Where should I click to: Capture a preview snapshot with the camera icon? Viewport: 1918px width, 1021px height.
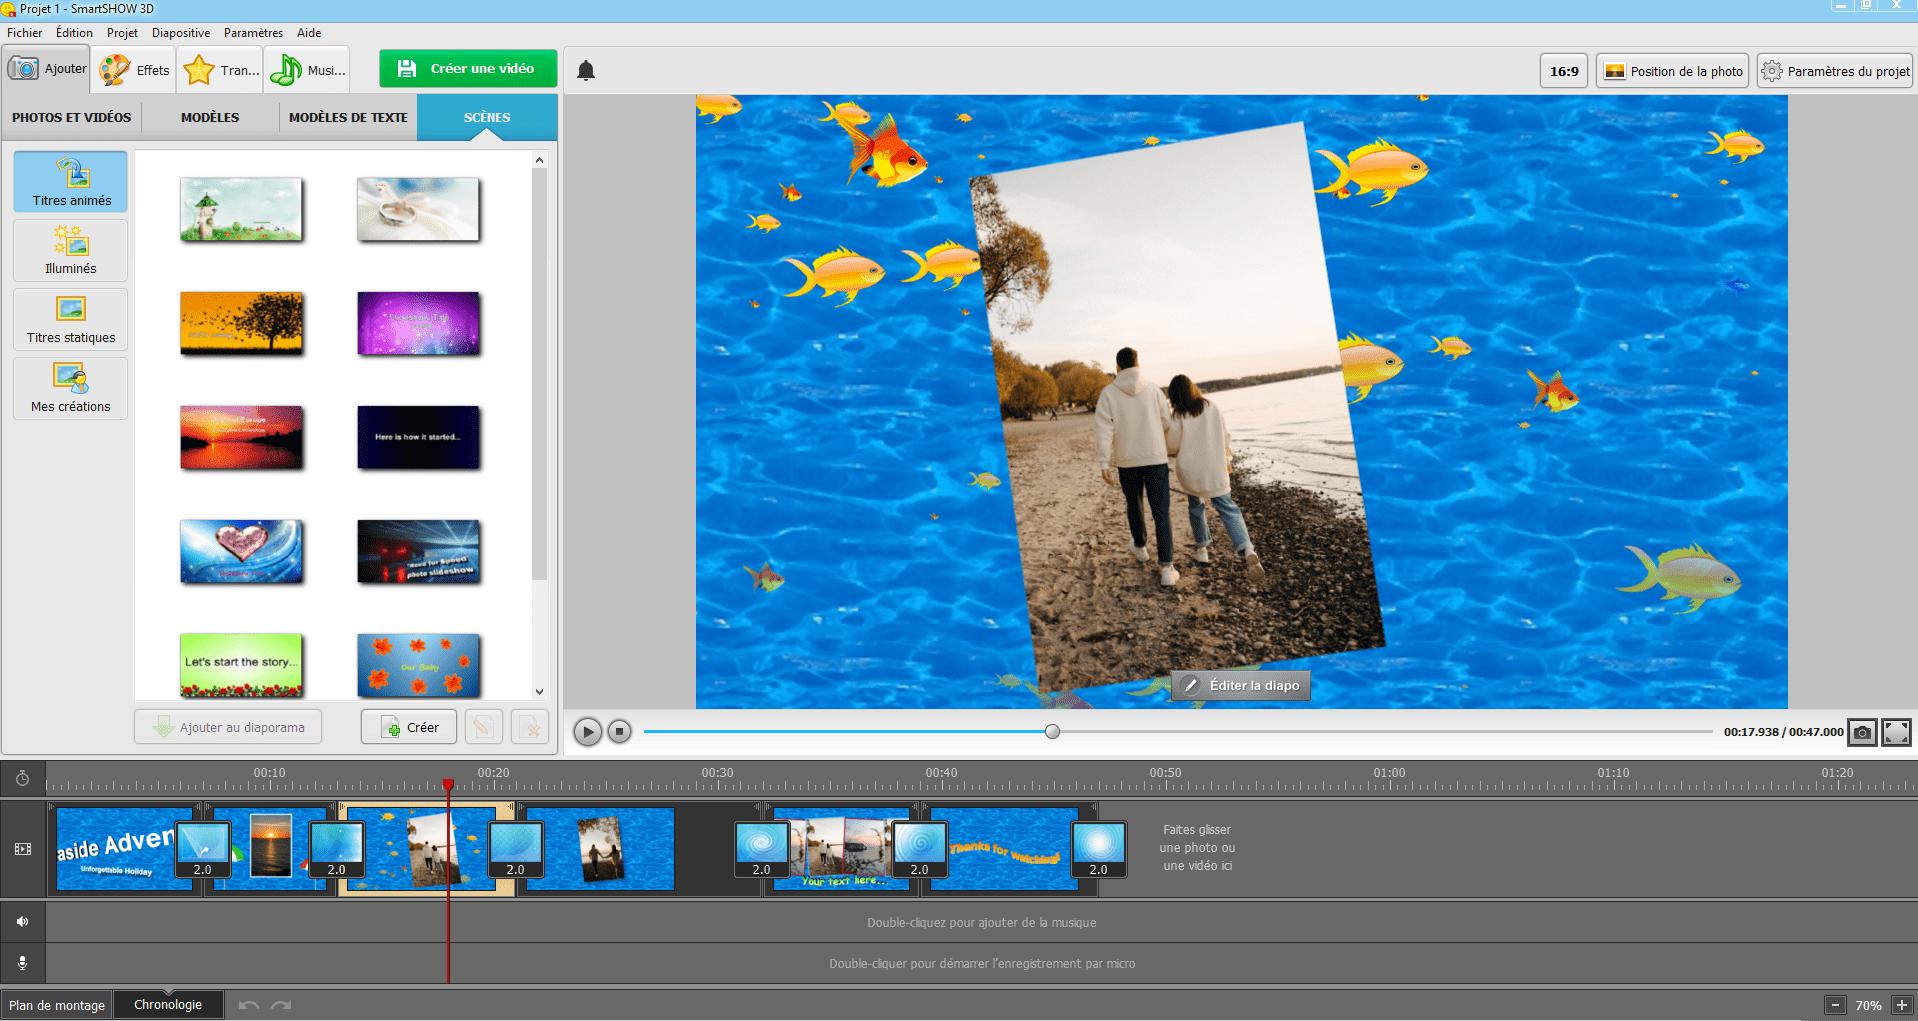click(x=1862, y=731)
